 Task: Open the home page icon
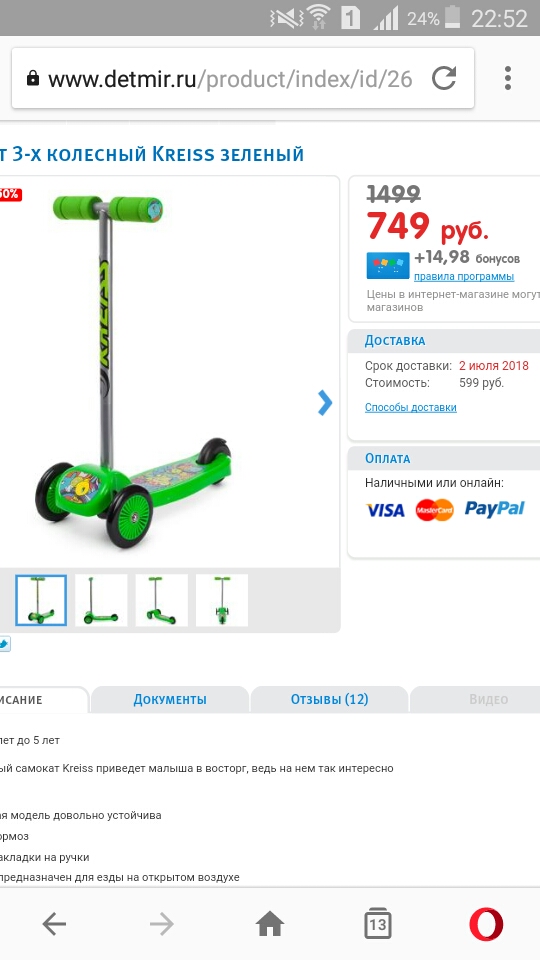(270, 924)
